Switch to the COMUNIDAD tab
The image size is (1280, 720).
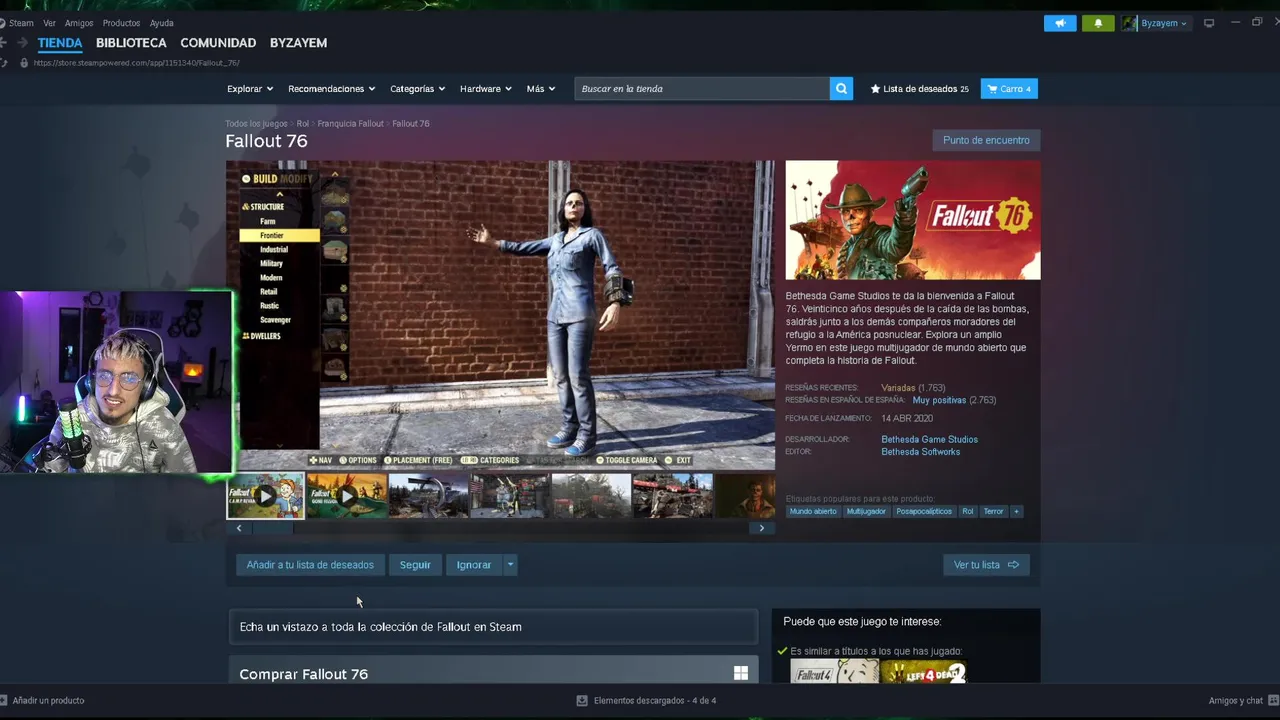(x=218, y=43)
